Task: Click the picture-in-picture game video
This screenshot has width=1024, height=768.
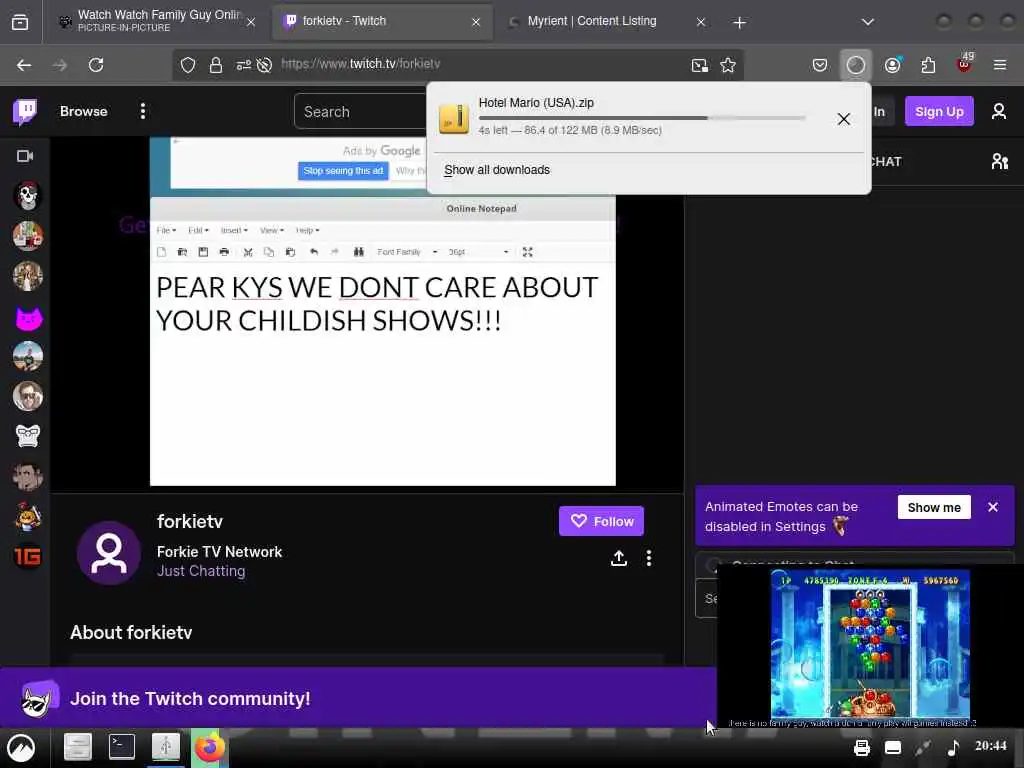Action: click(x=871, y=645)
